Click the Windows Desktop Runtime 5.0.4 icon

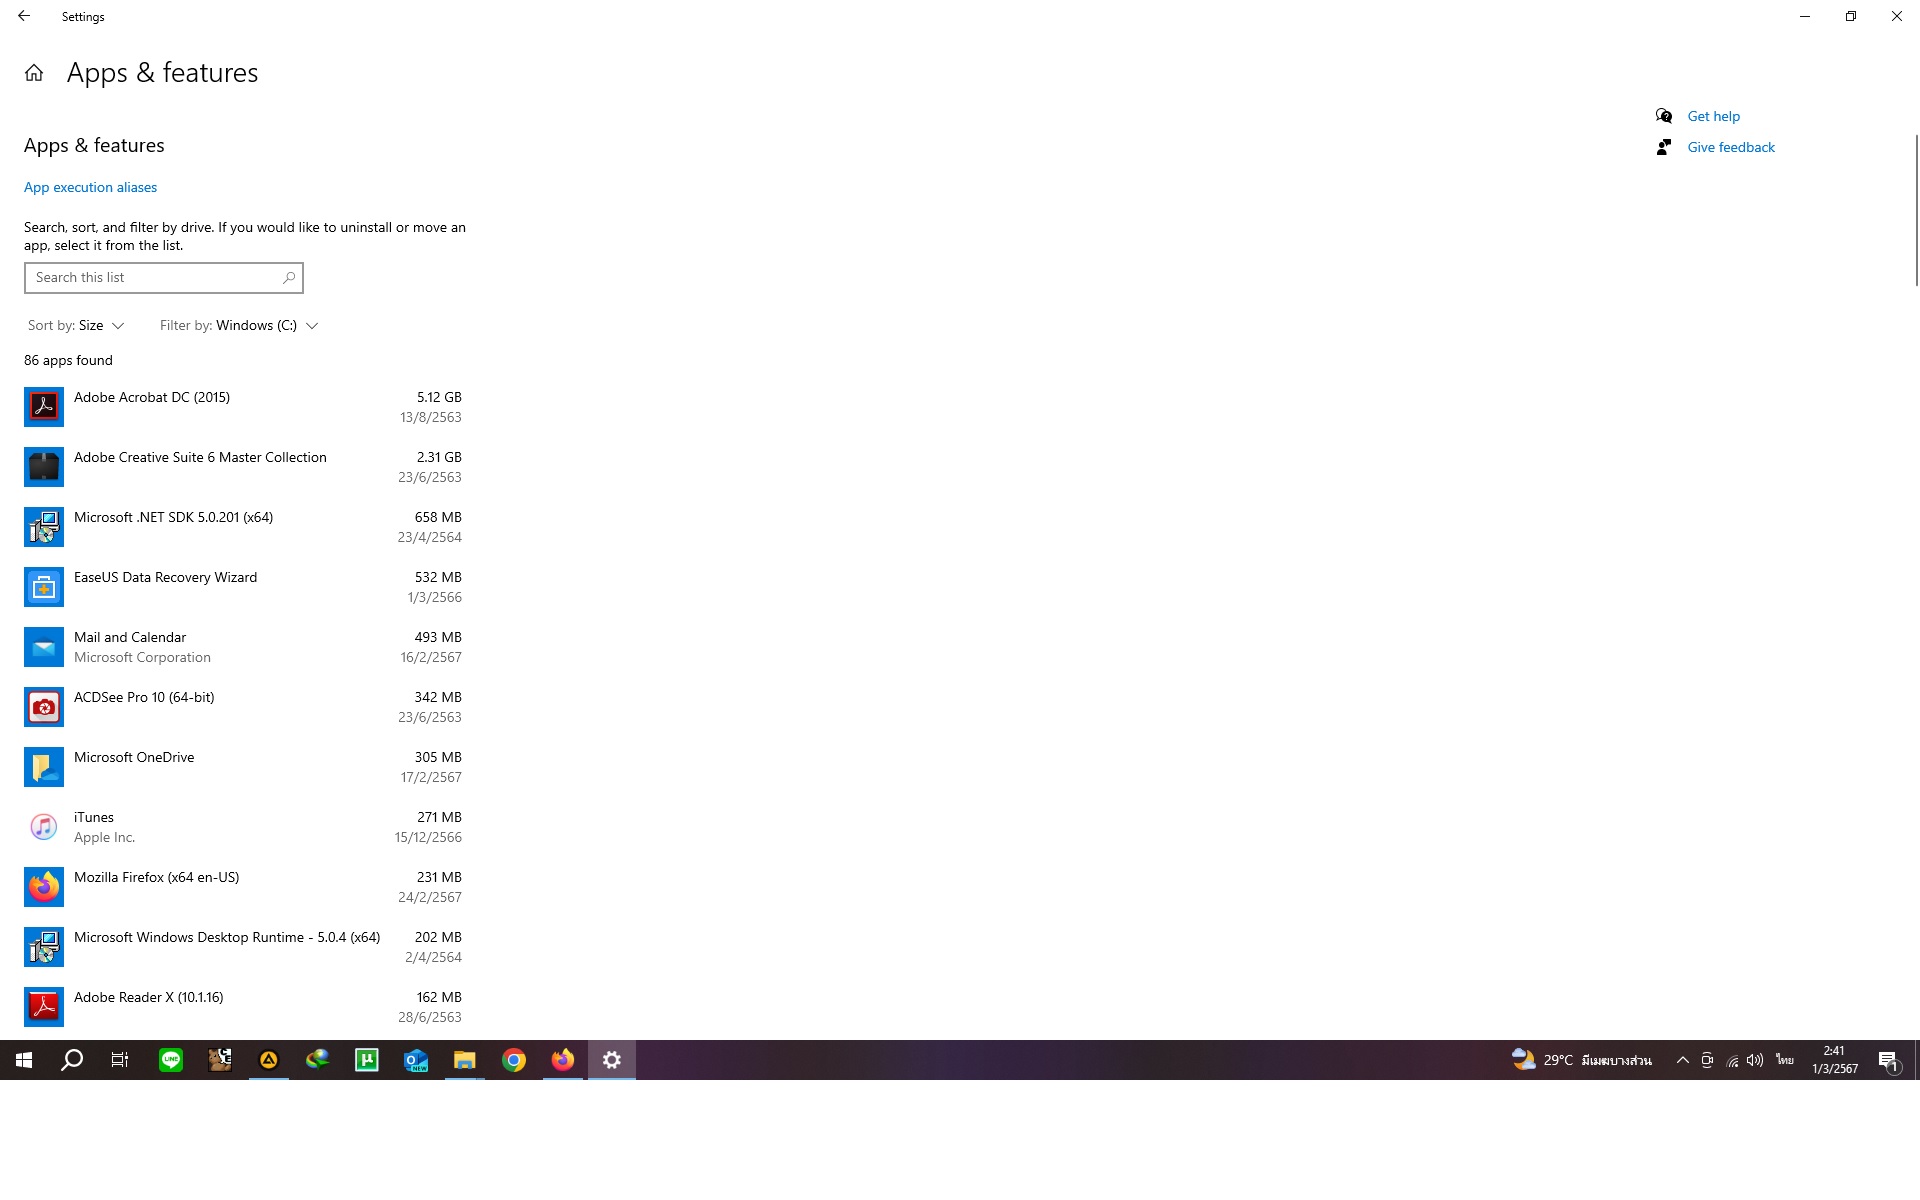coord(44,947)
